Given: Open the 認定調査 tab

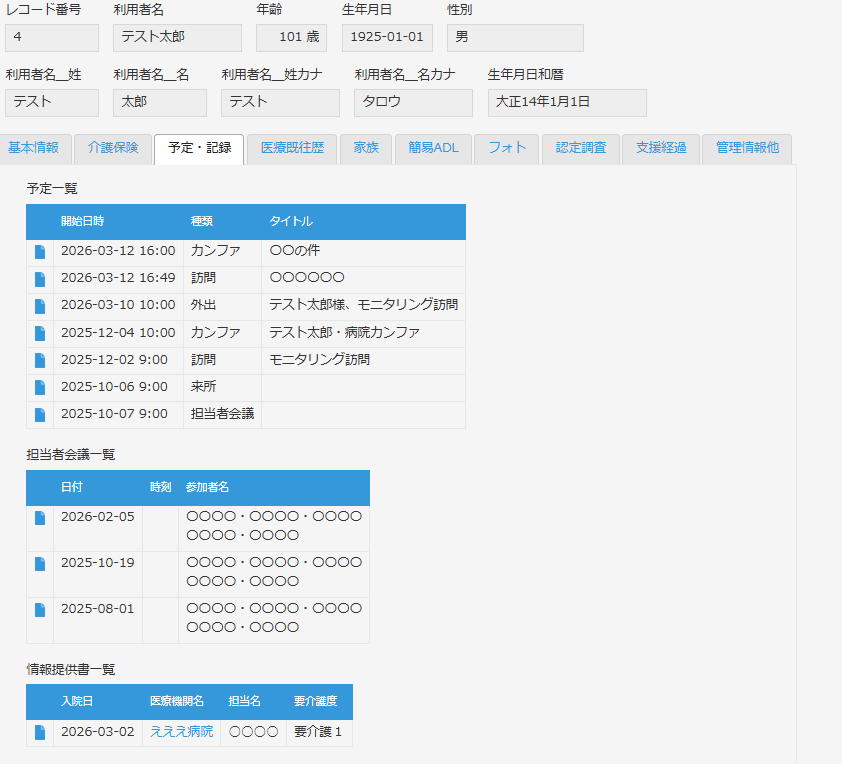Looking at the screenshot, I should [581, 148].
